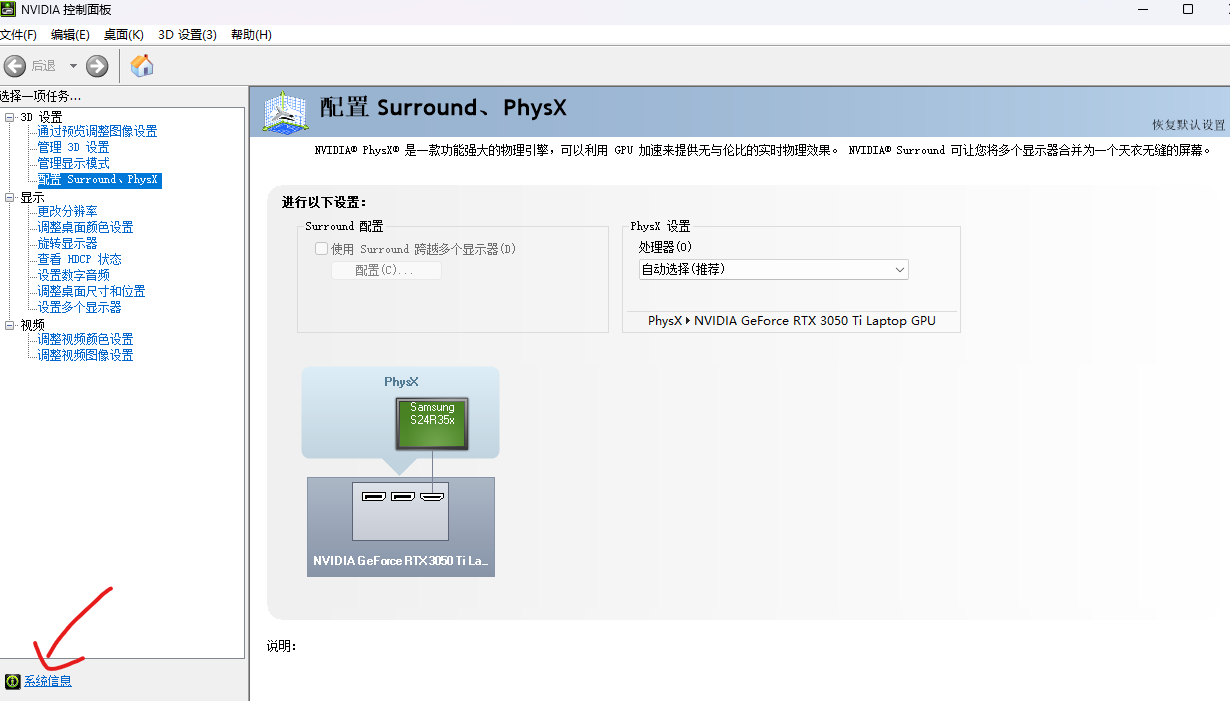Select 调整视频颜色设置

click(x=85, y=339)
